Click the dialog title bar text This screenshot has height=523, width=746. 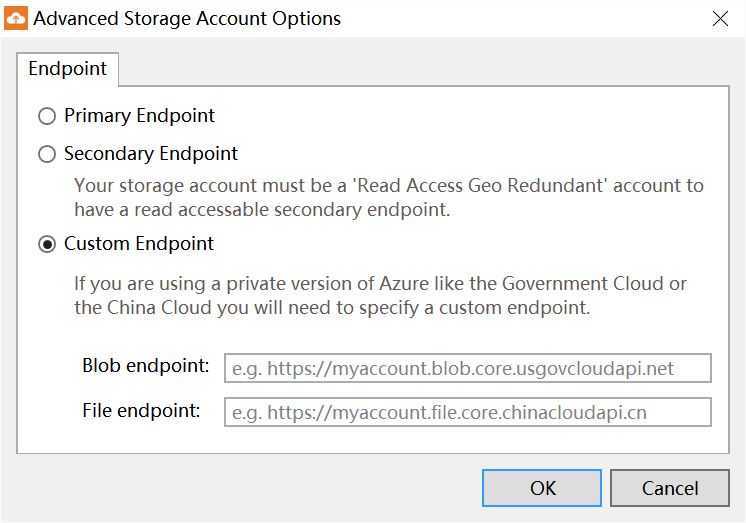click(187, 19)
